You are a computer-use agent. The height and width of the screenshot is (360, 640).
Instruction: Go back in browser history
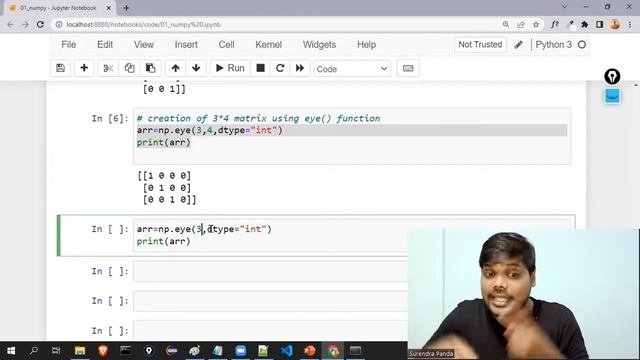point(10,24)
